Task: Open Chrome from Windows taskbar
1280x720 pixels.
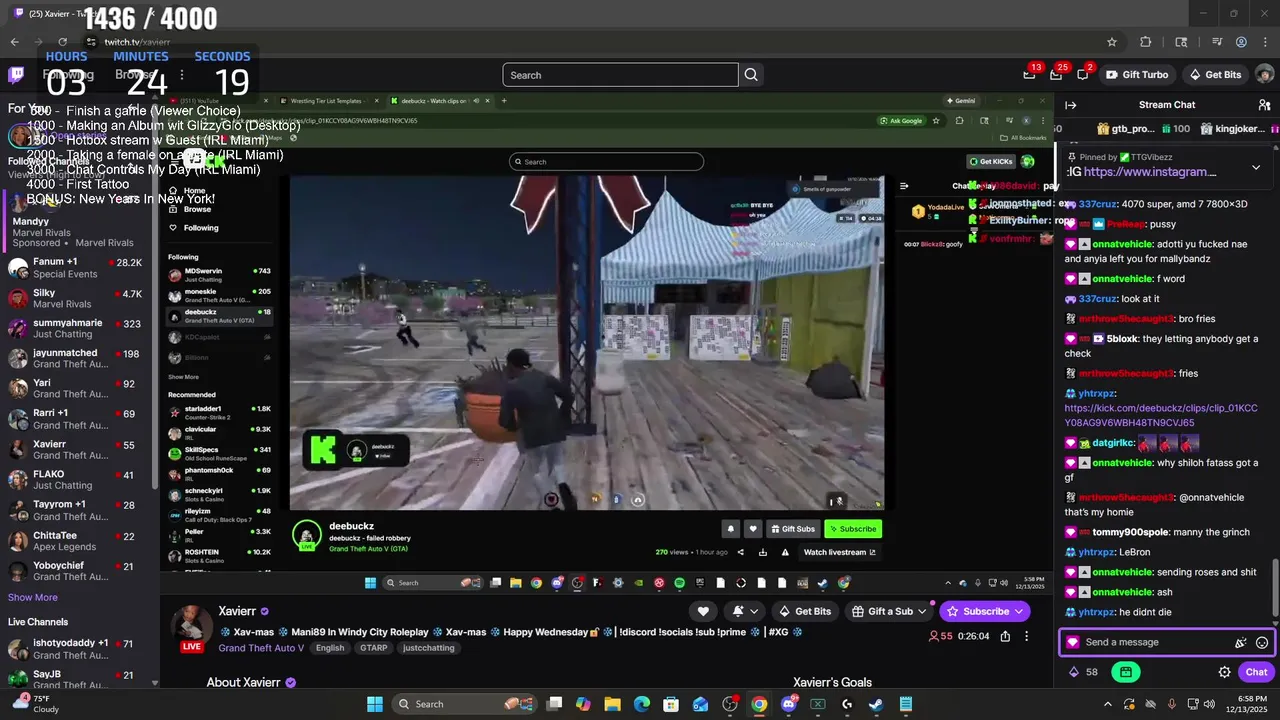Action: click(759, 704)
